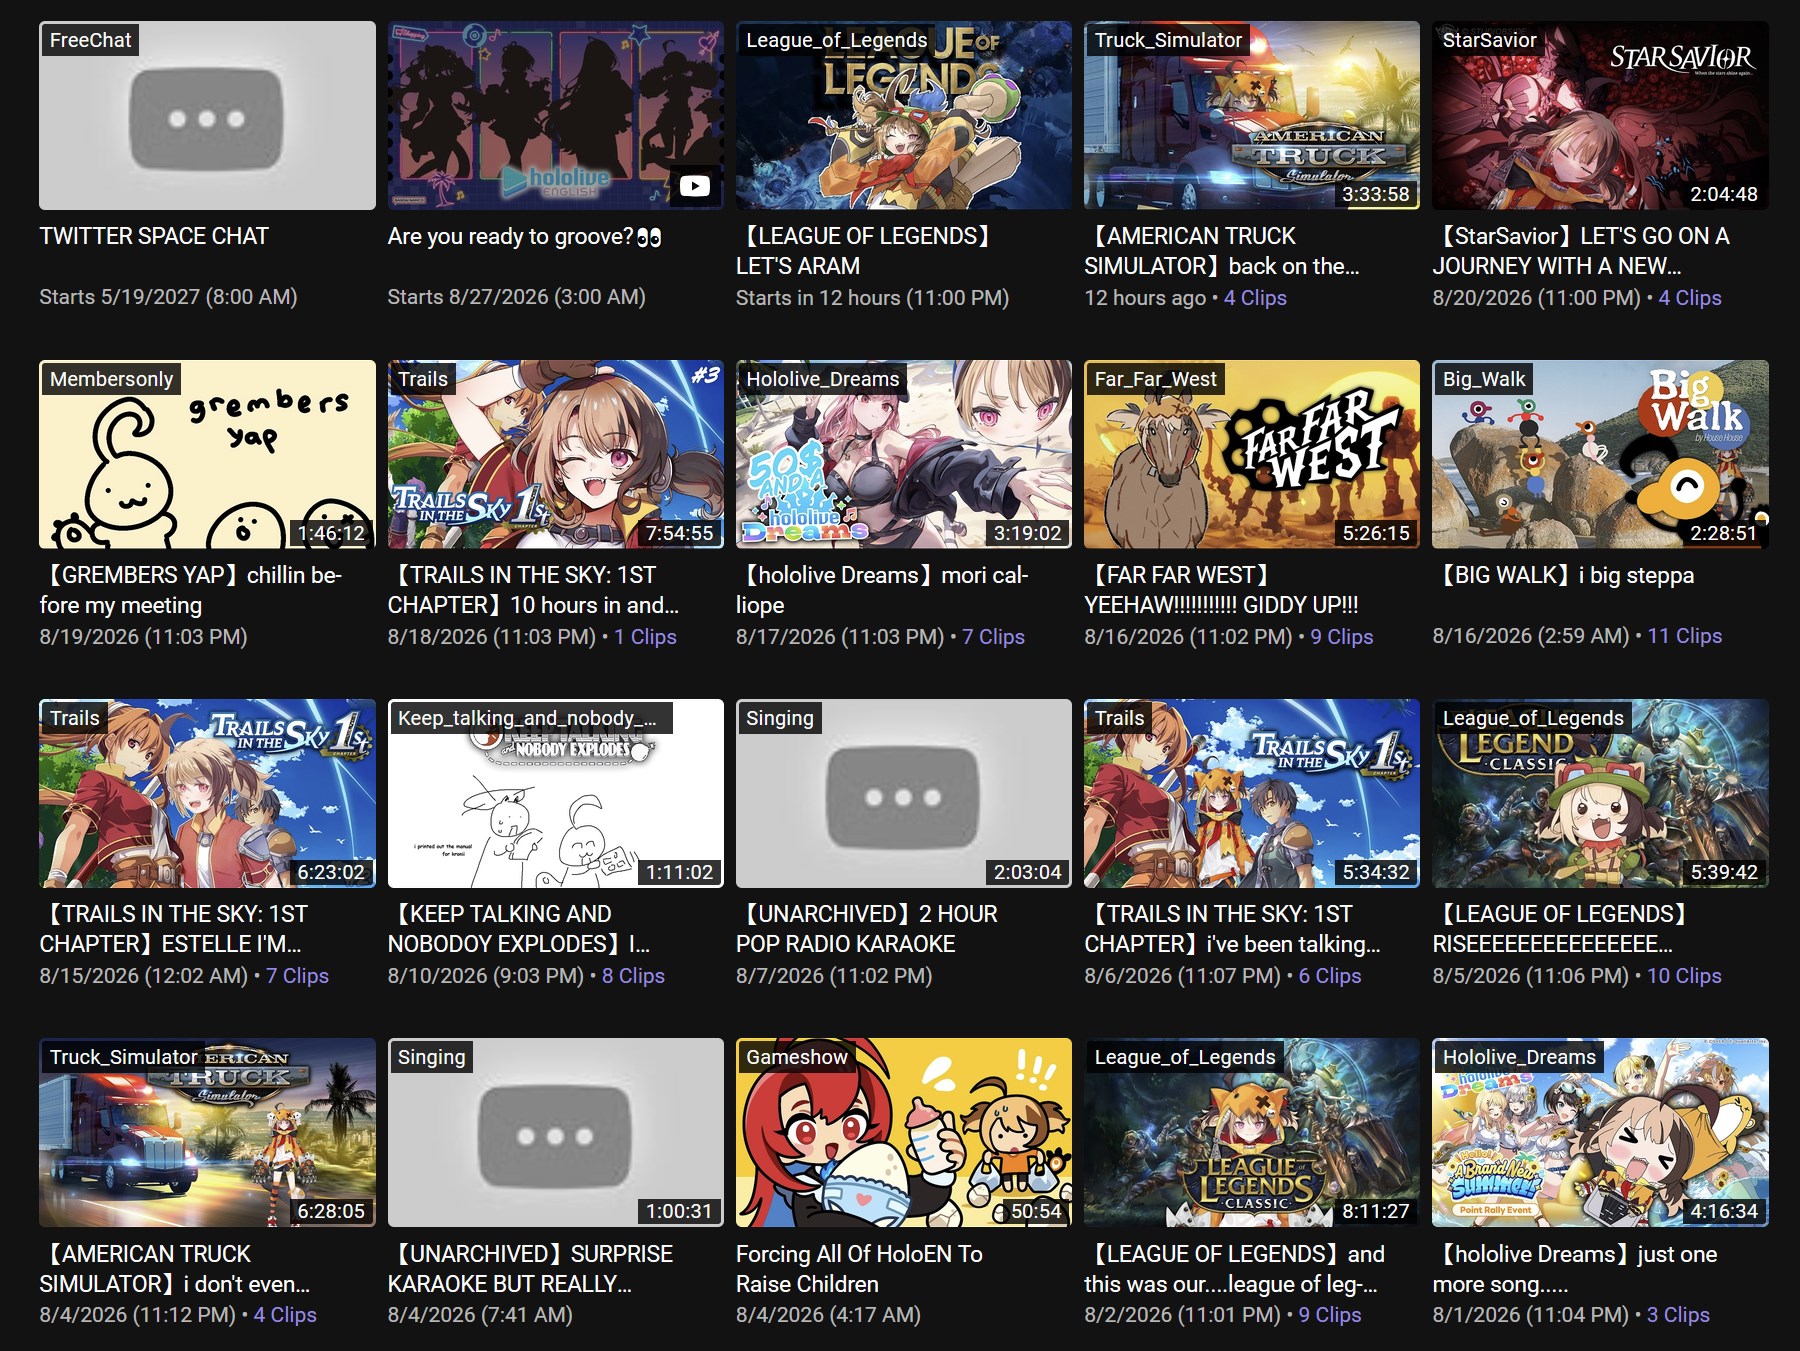Select the Gameshow topic tag
The image size is (1800, 1351).
796,1057
